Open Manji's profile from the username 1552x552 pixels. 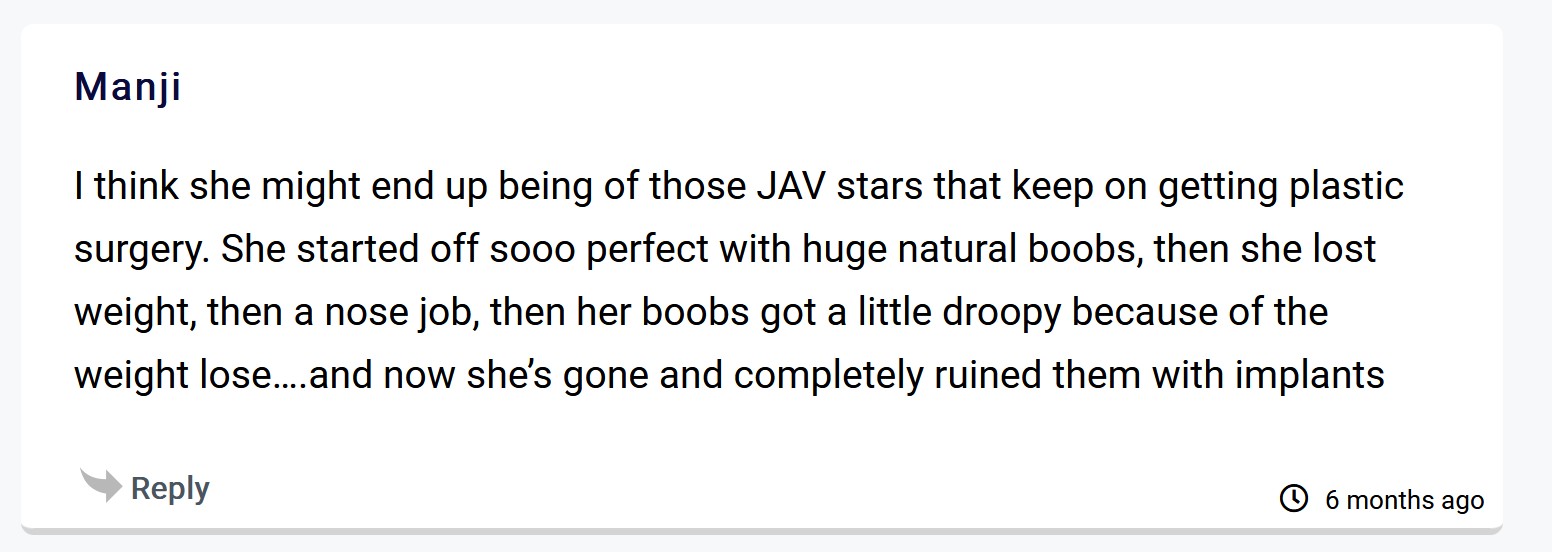pos(128,87)
